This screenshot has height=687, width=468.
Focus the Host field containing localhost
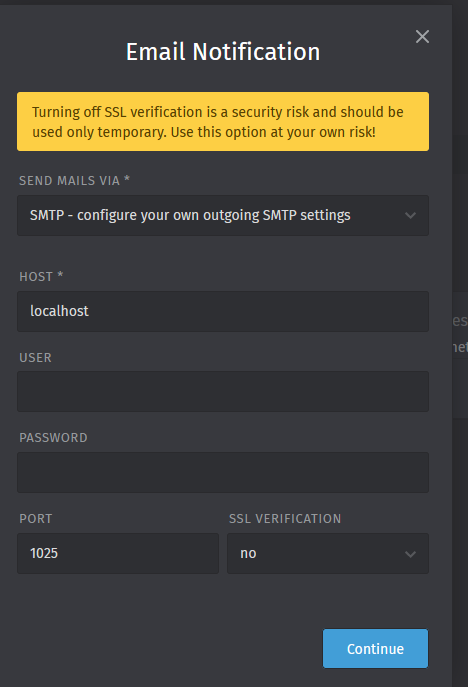[x=223, y=311]
